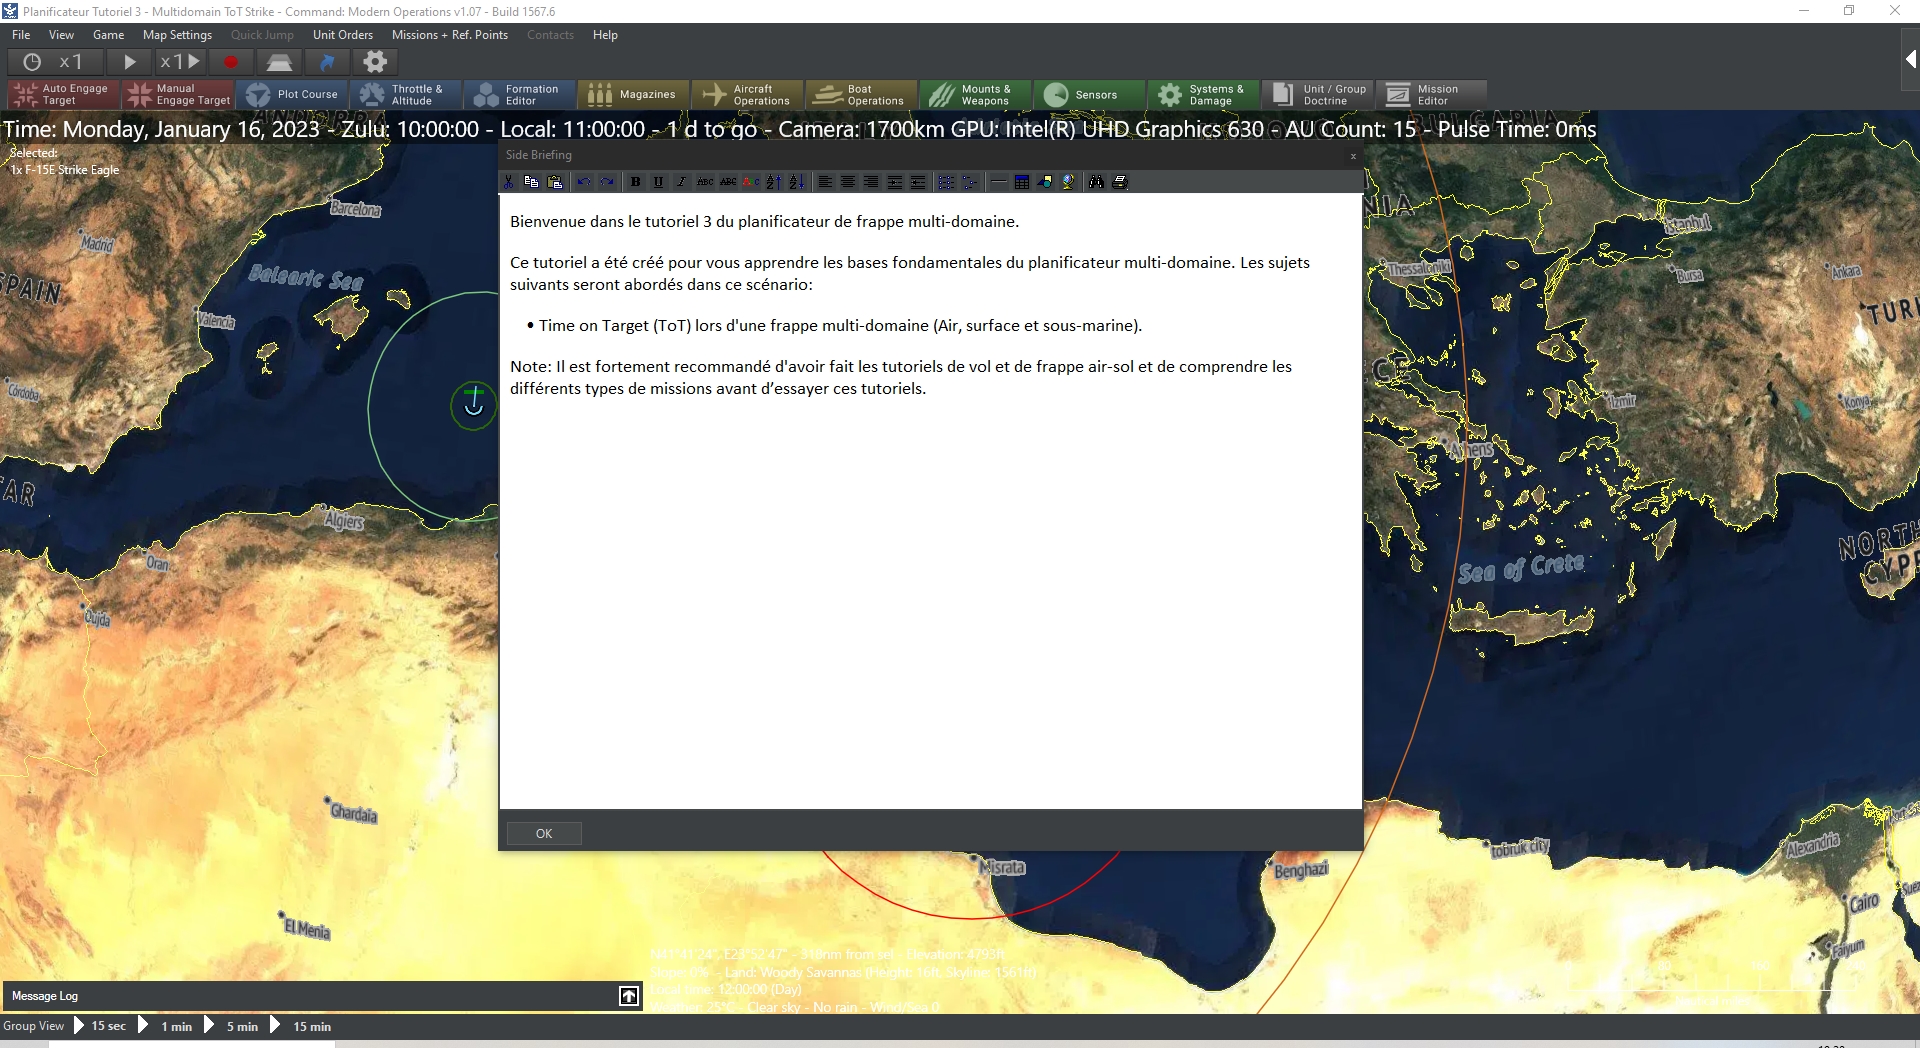Click the Cut scissors icon in briefing toolbar
1920x1048 pixels.
(x=509, y=182)
